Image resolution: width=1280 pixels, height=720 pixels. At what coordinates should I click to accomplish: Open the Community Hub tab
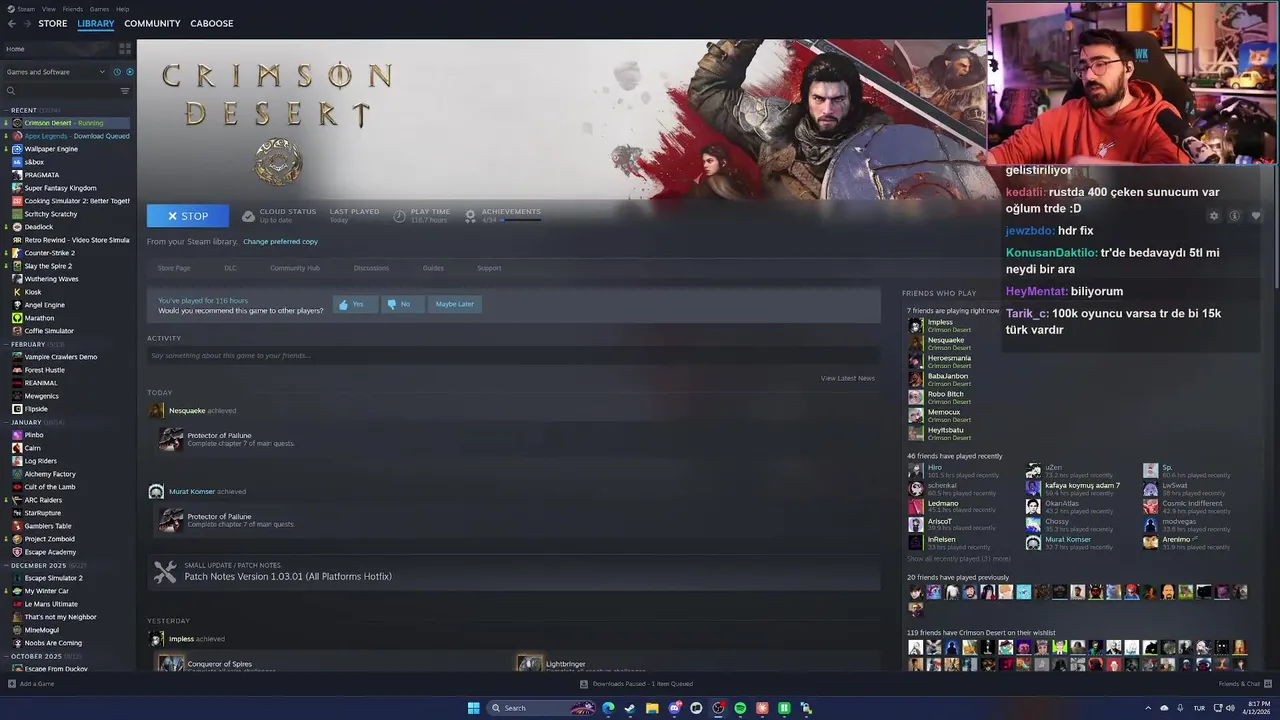click(295, 268)
